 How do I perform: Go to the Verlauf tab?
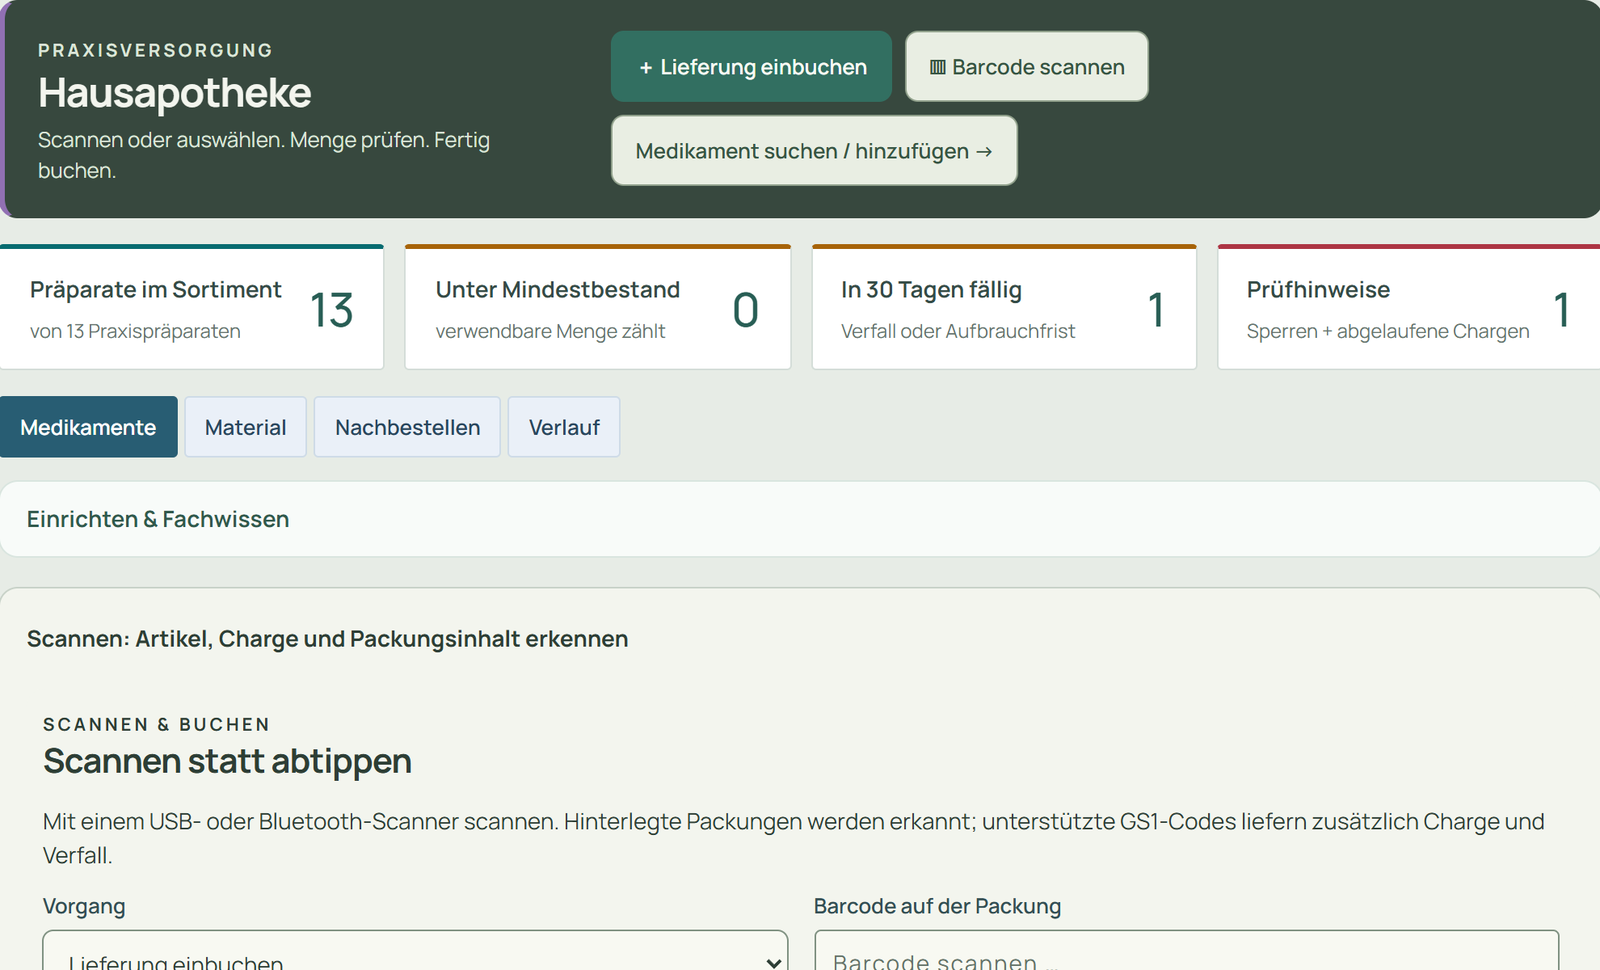(x=564, y=427)
